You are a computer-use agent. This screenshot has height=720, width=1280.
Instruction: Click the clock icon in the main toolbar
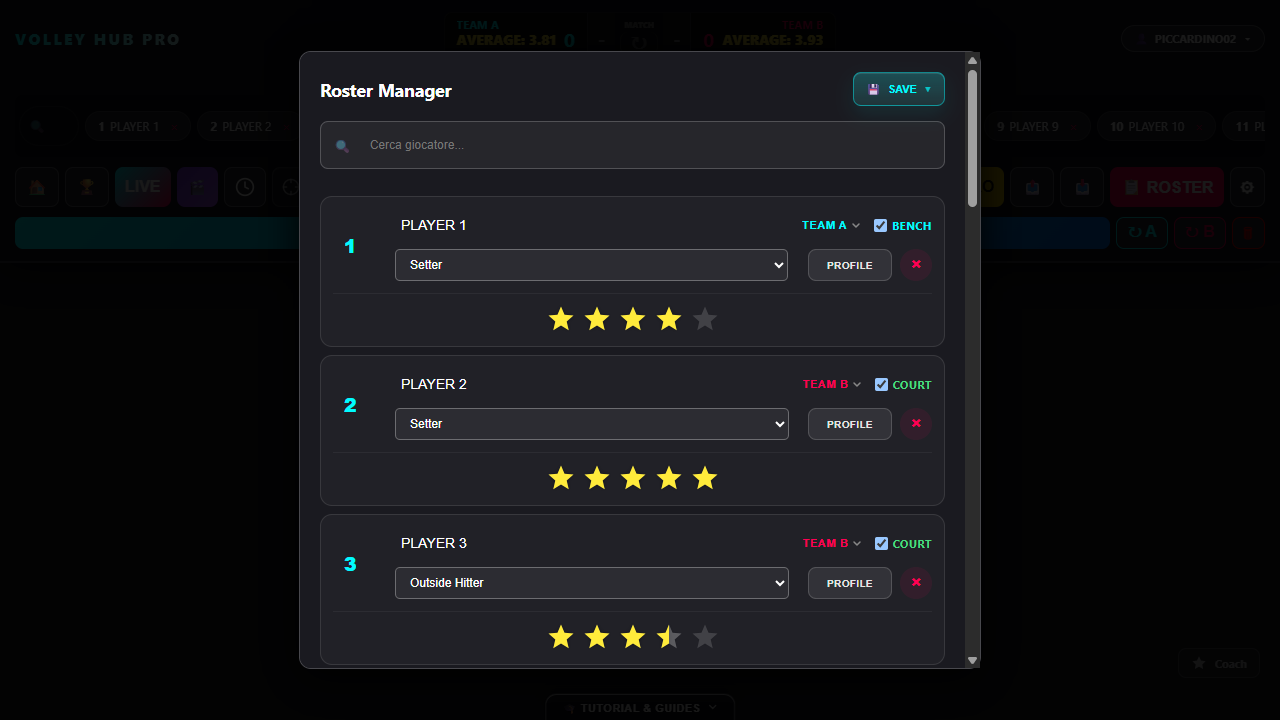click(245, 187)
